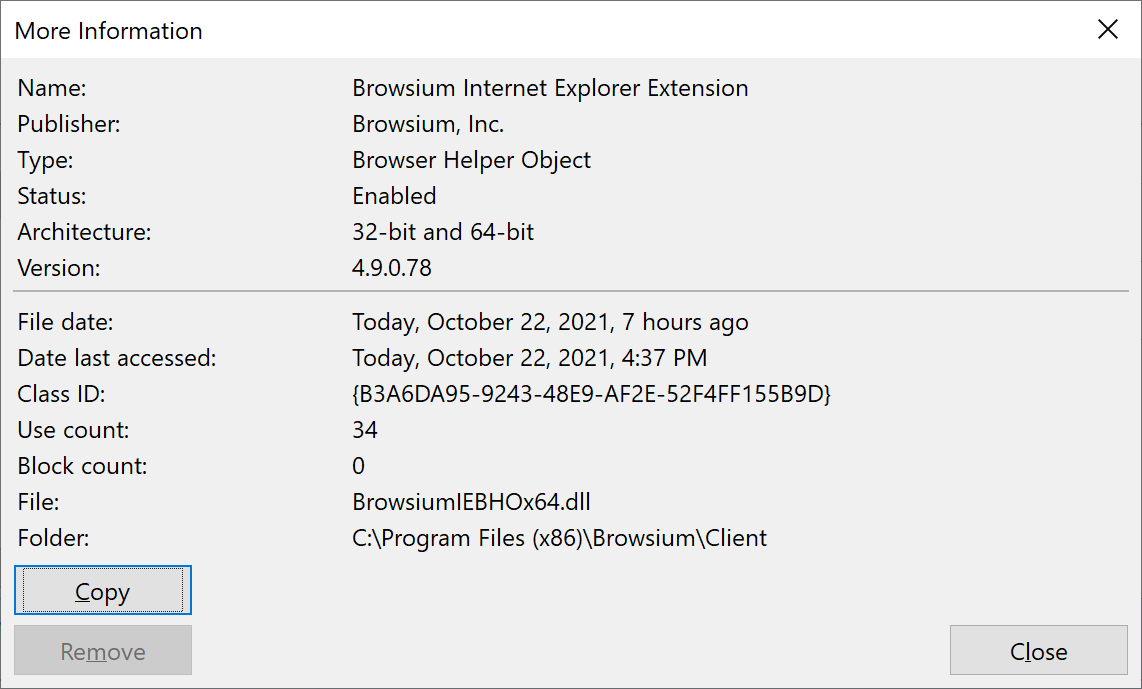Select the file name BrowsiumIEBHOx64.dll
The height and width of the screenshot is (689, 1142).
click(x=470, y=502)
